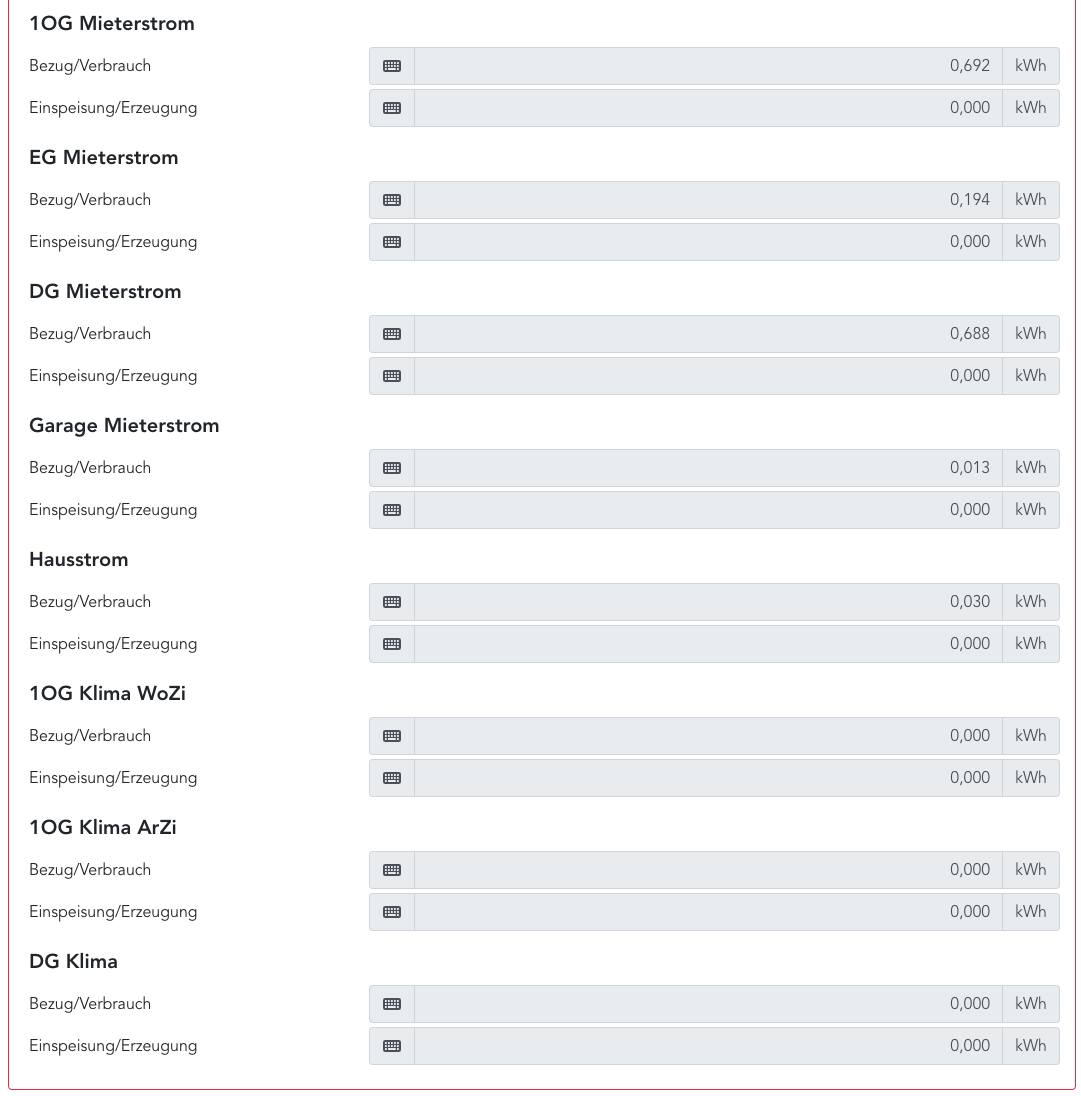Focus Hausstrom Bezug/Verbrauch field showing 0,030
1081x1096 pixels.
point(708,602)
